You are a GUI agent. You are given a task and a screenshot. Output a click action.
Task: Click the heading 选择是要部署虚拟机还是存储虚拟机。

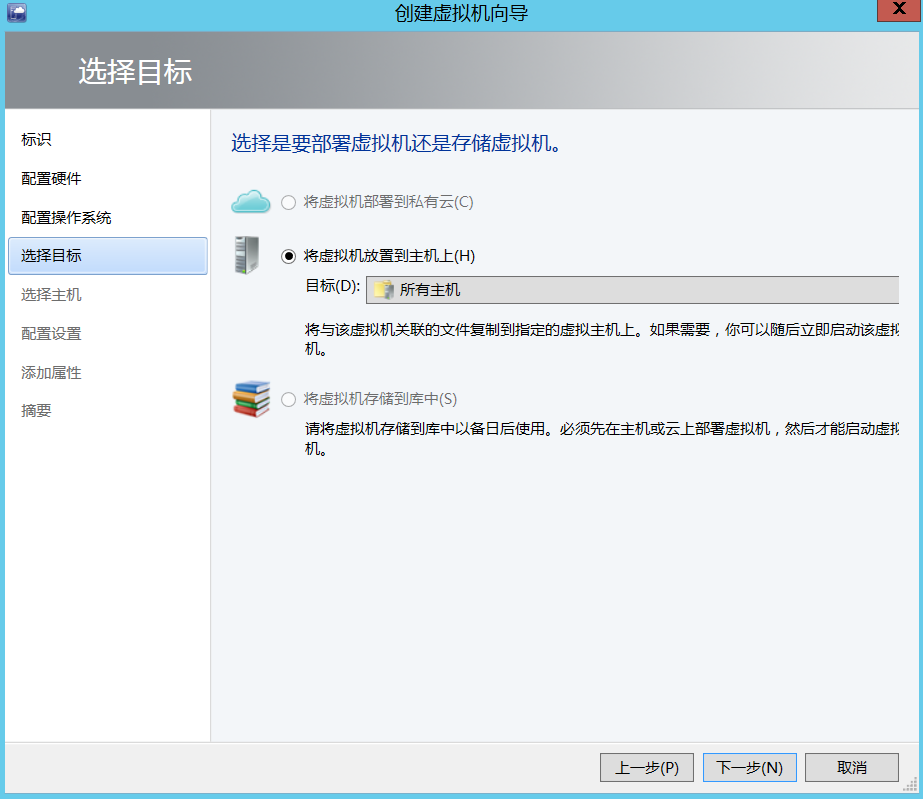click(396, 143)
